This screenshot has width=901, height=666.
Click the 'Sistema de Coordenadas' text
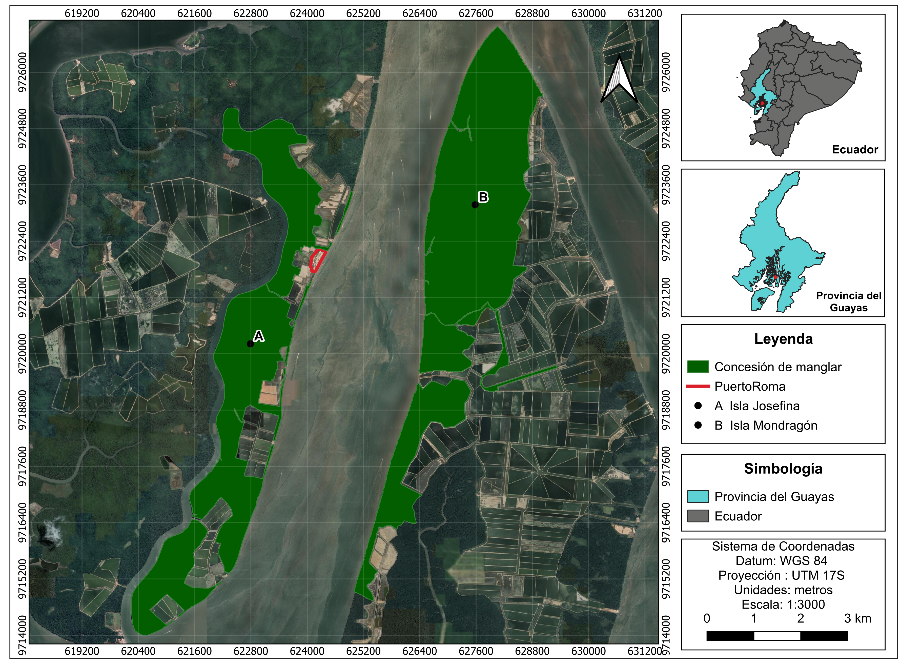tap(783, 546)
